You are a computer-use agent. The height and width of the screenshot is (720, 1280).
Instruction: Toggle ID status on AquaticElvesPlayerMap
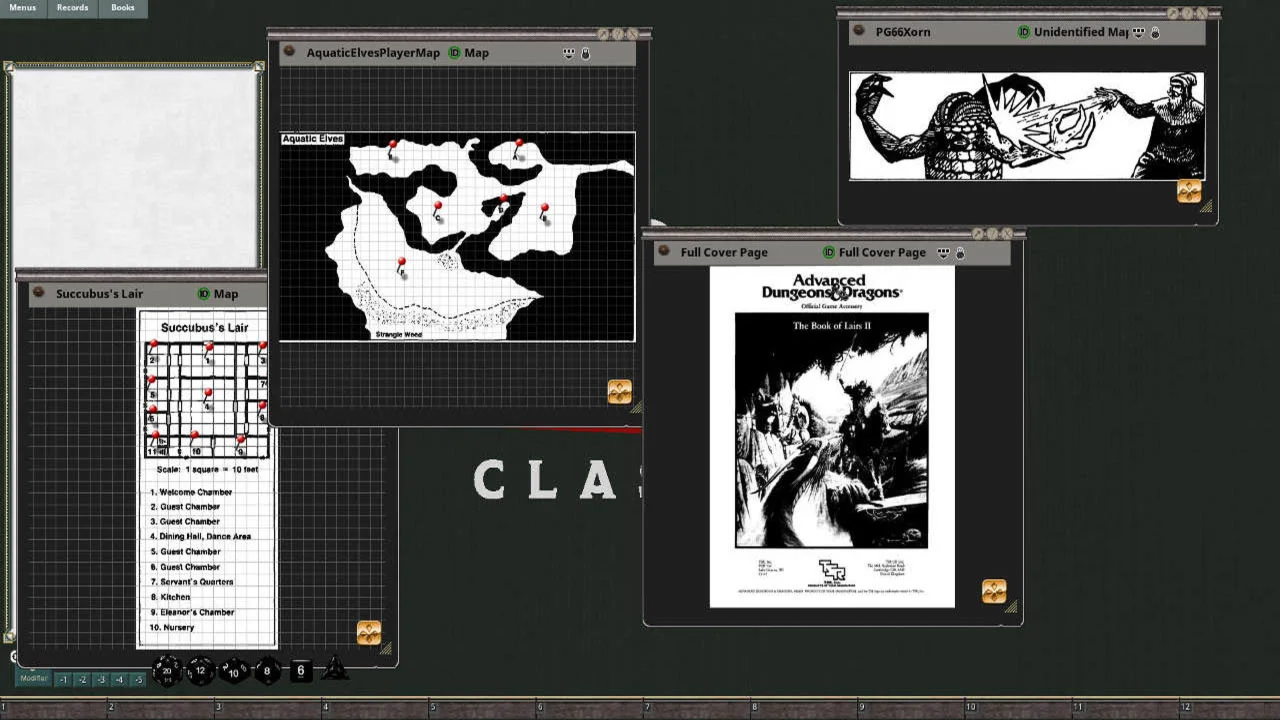point(455,53)
